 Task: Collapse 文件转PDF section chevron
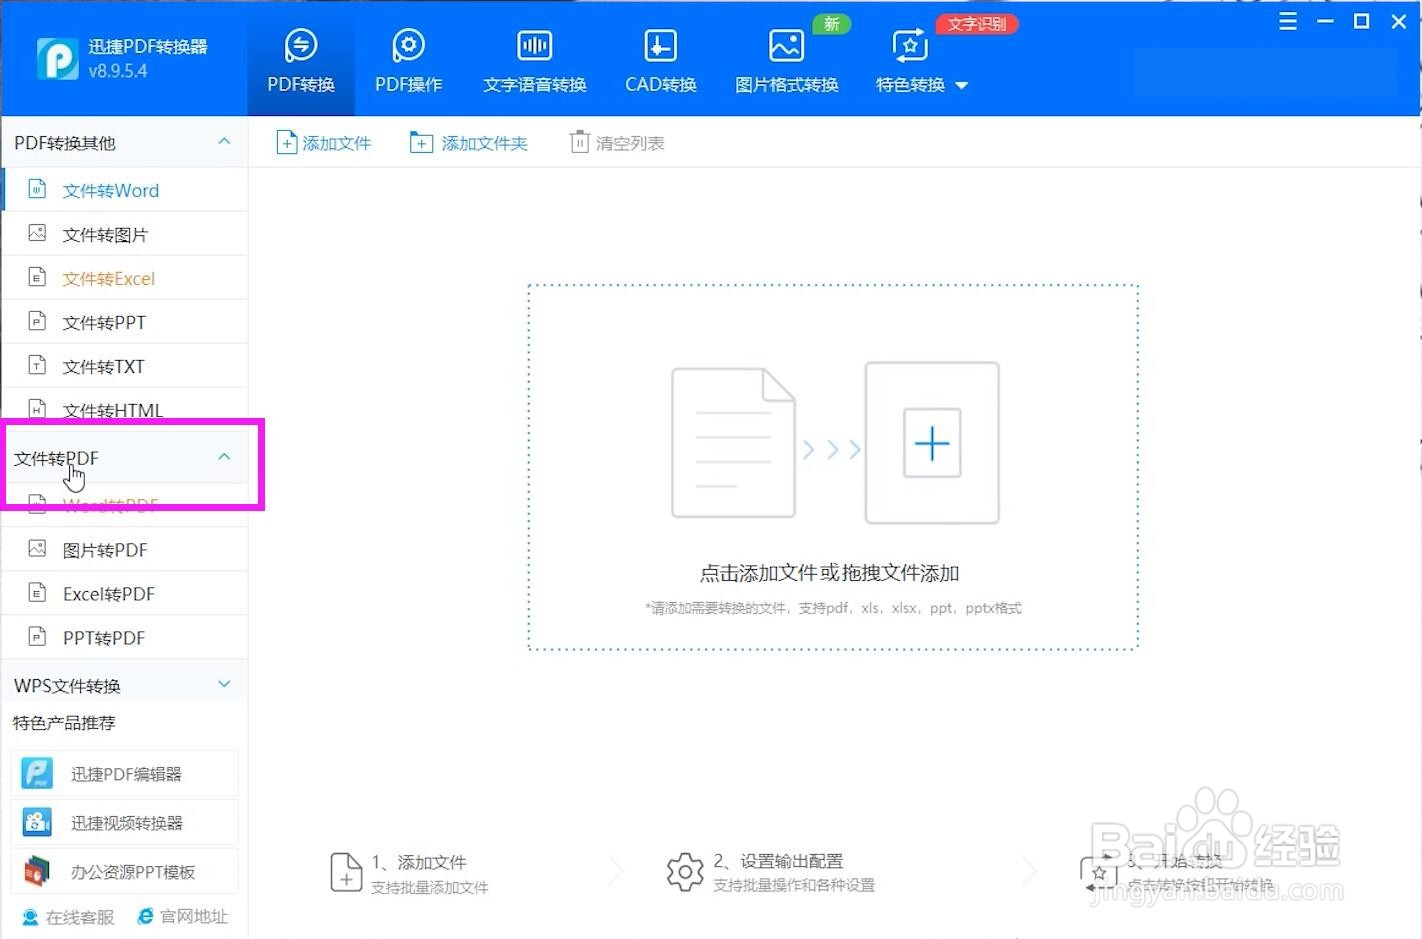pyautogui.click(x=224, y=457)
